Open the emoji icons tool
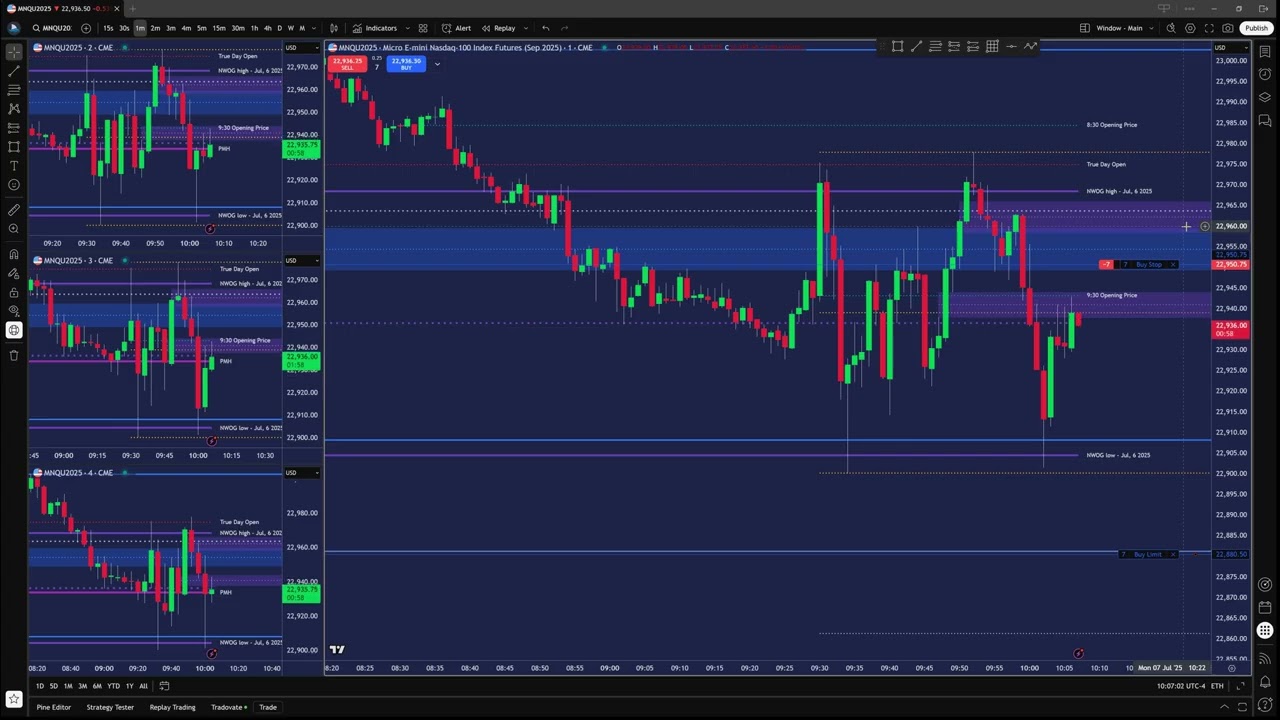This screenshot has height=720, width=1280. pyautogui.click(x=14, y=185)
